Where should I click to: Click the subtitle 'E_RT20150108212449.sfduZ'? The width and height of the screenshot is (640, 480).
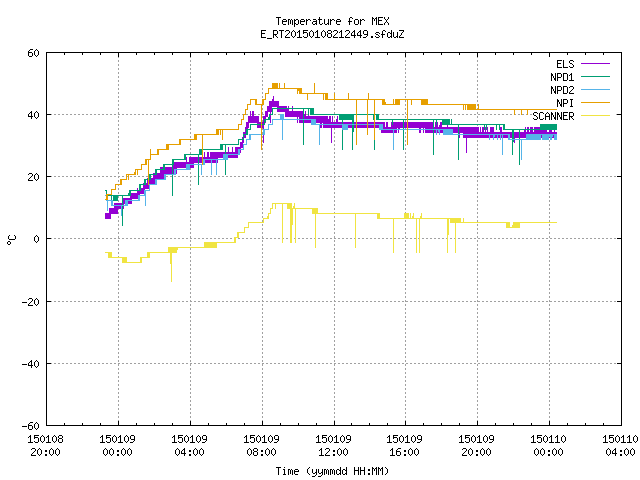(x=332, y=34)
